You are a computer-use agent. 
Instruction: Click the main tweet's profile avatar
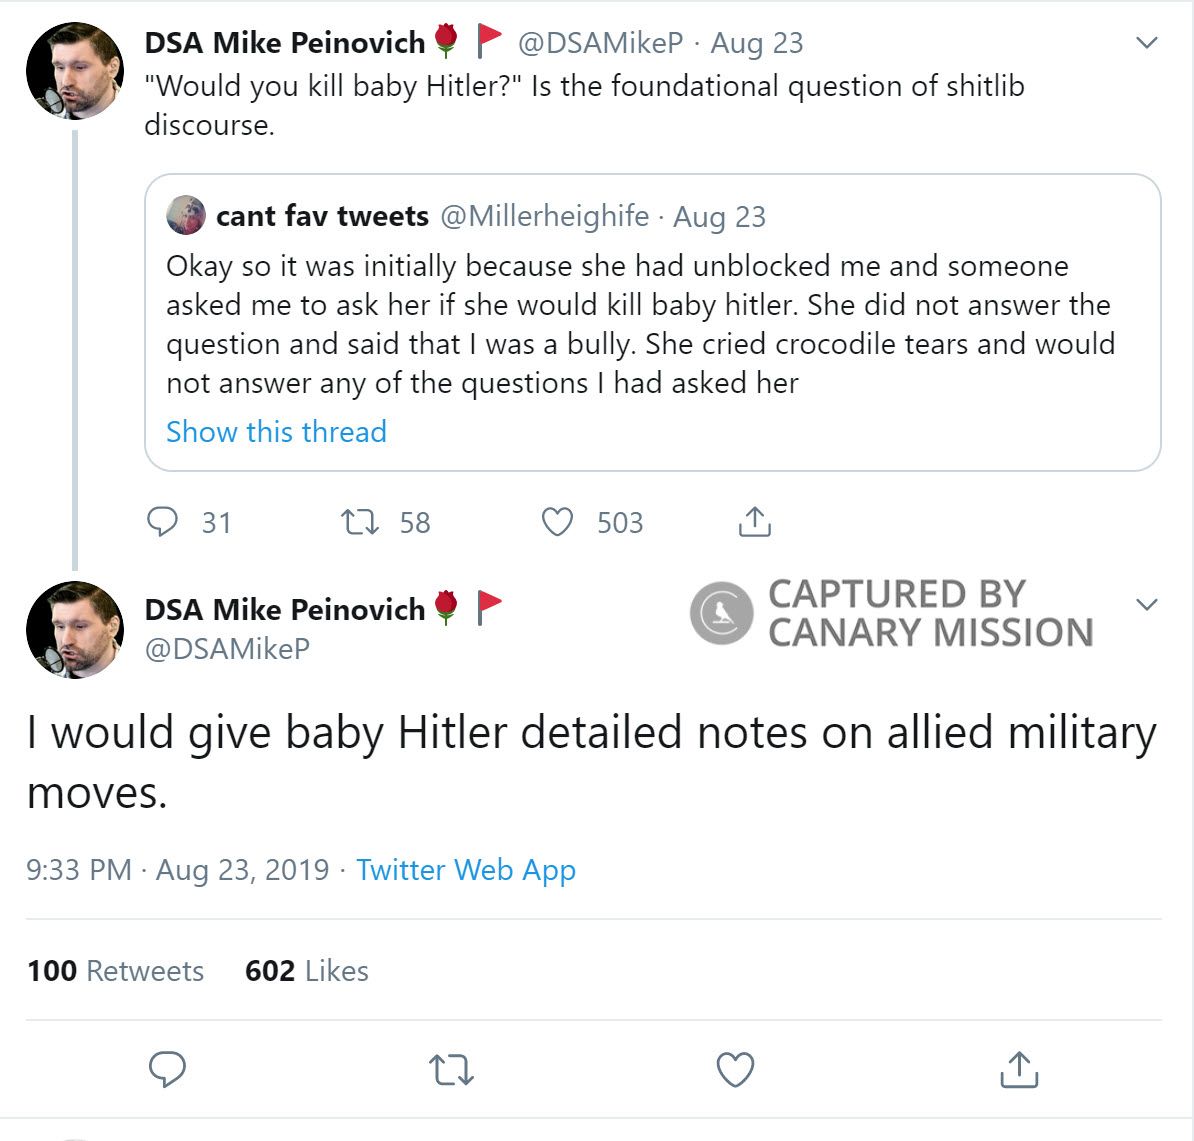pyautogui.click(x=75, y=630)
